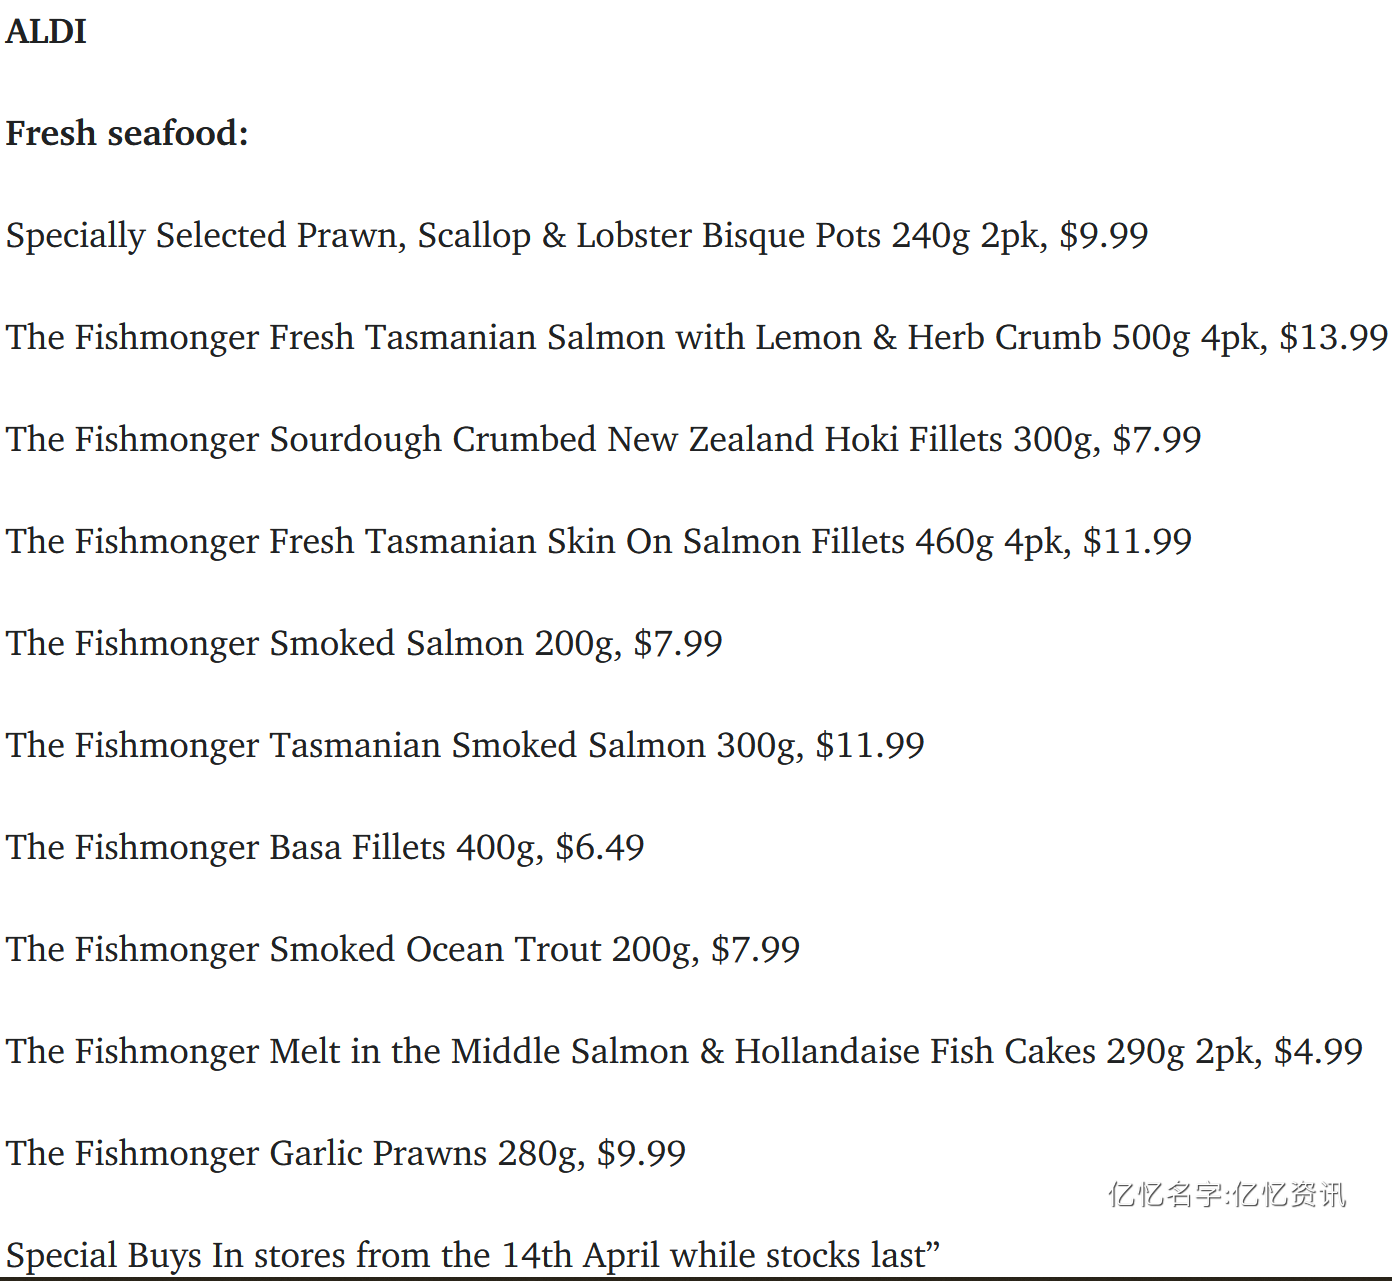Select the Special Buys 14th April line
Image resolution: width=1392 pixels, height=1281 pixels.
pyautogui.click(x=473, y=1256)
